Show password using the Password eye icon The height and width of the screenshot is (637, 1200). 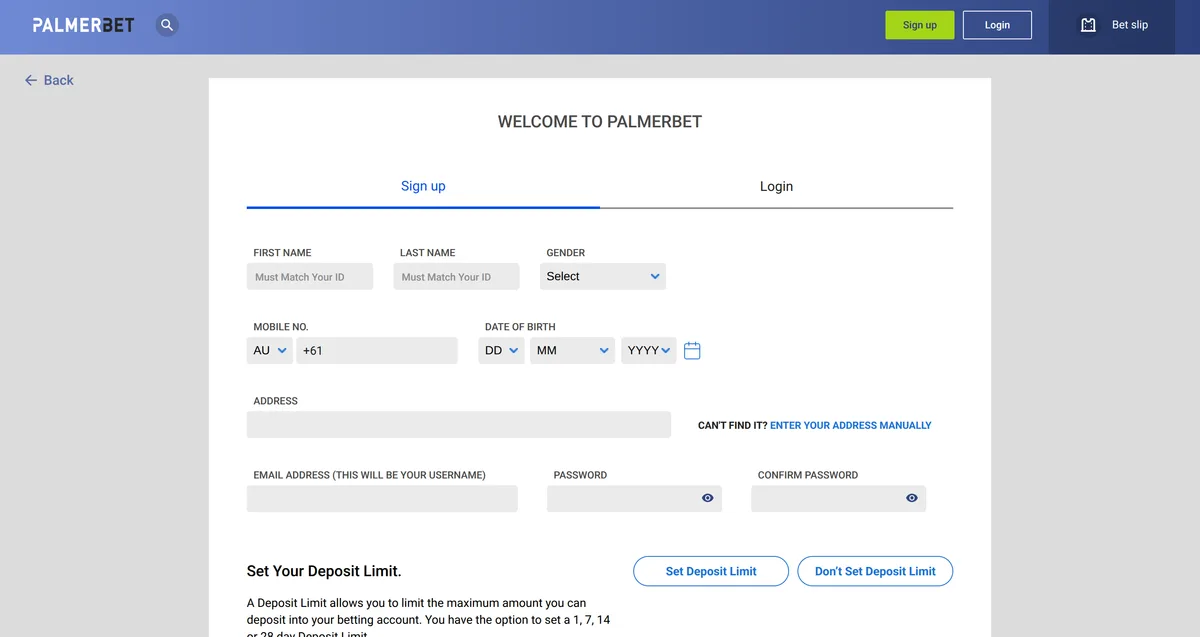tap(708, 498)
